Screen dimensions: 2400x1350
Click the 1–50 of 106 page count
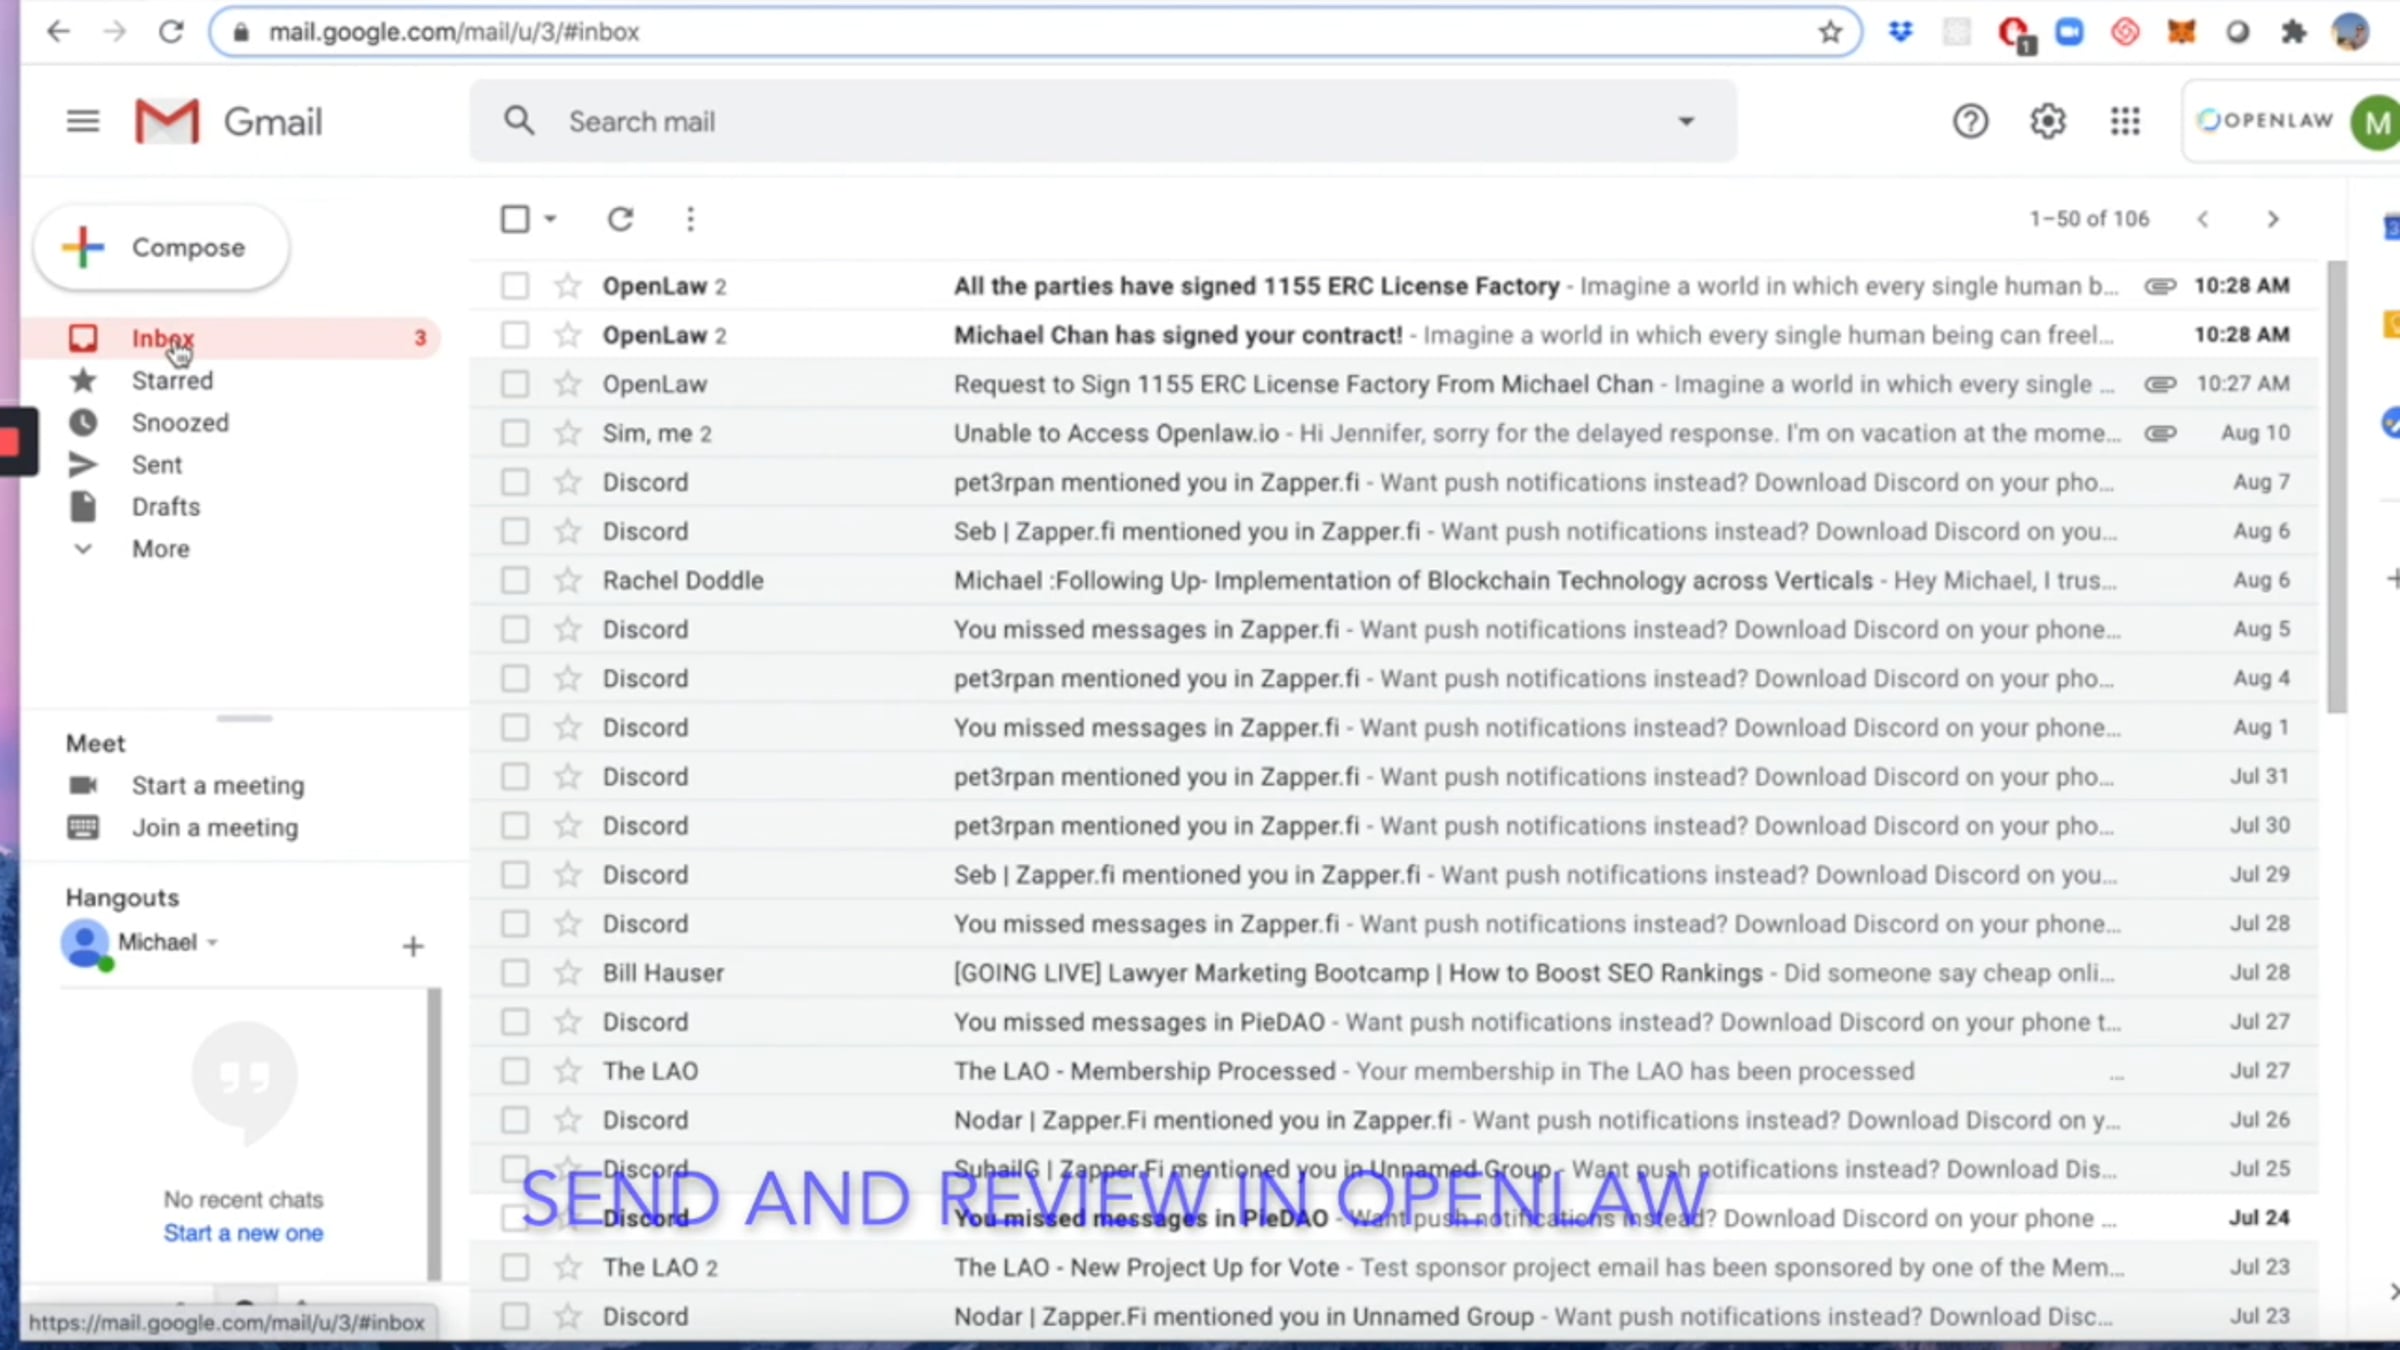[2089, 219]
